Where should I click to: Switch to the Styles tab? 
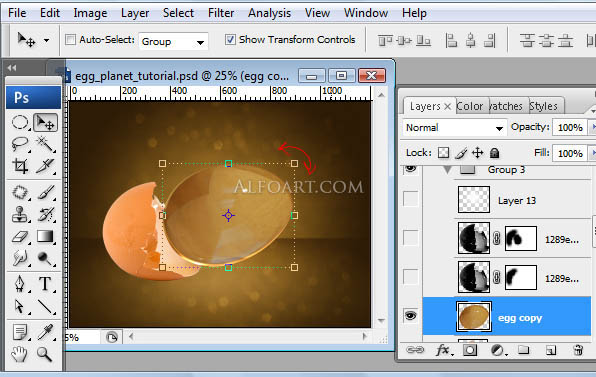[544, 106]
